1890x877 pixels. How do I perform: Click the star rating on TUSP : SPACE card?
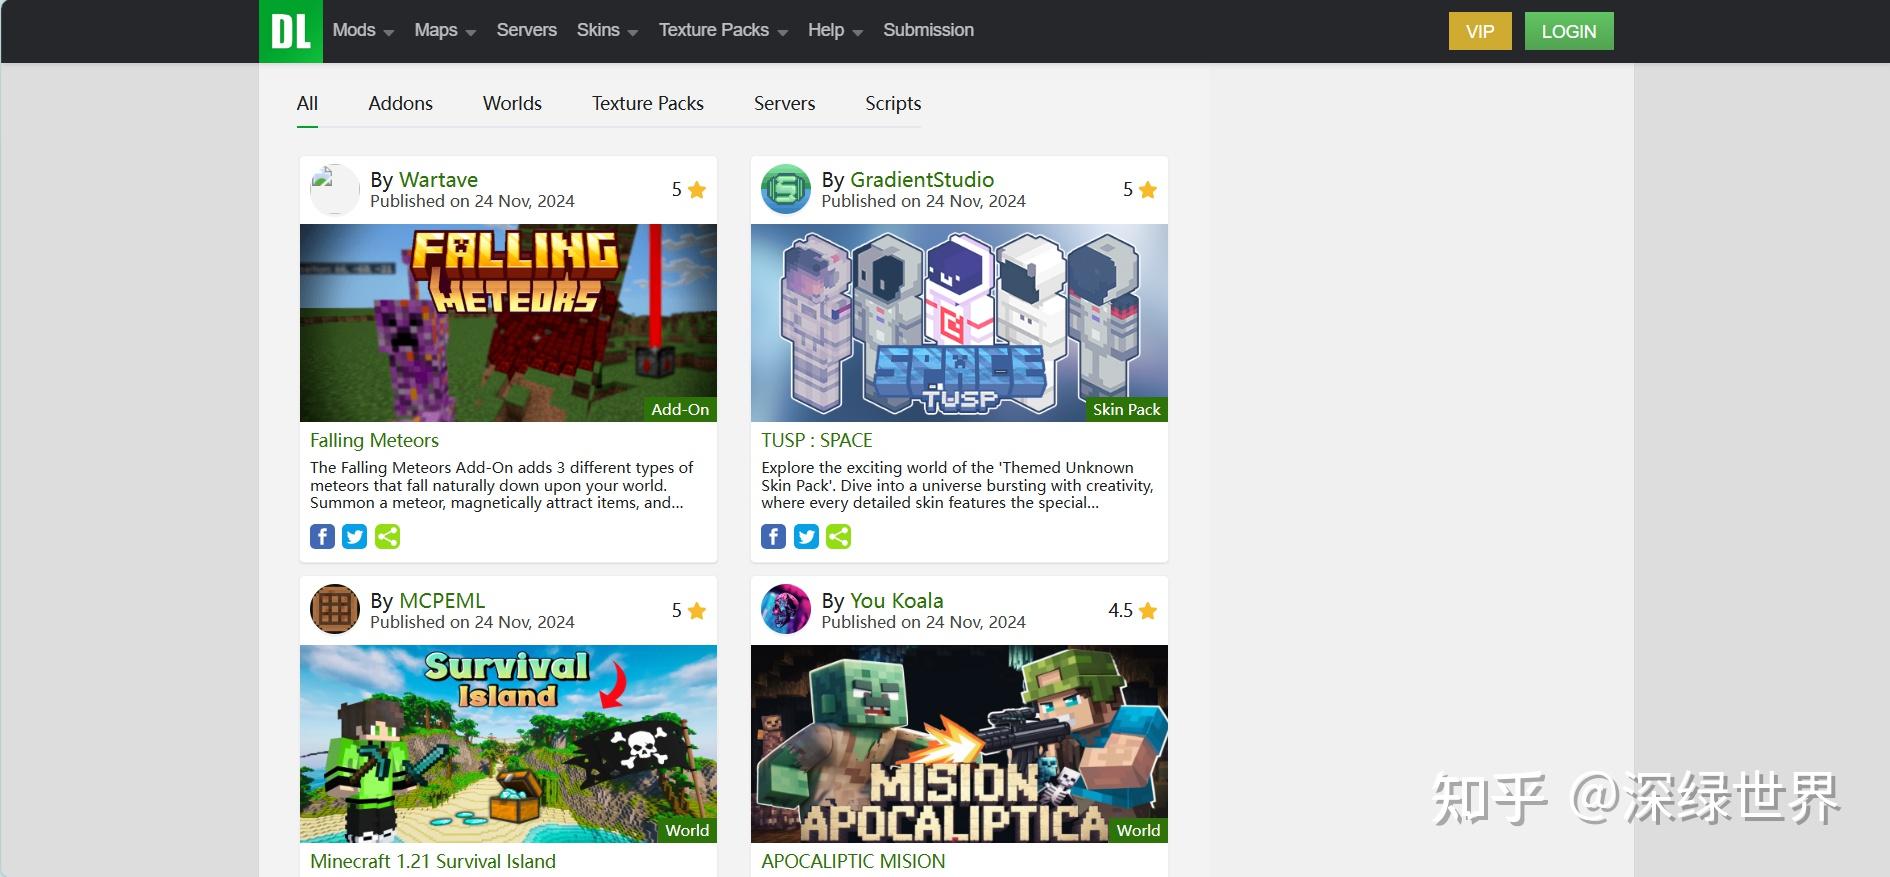[1140, 189]
